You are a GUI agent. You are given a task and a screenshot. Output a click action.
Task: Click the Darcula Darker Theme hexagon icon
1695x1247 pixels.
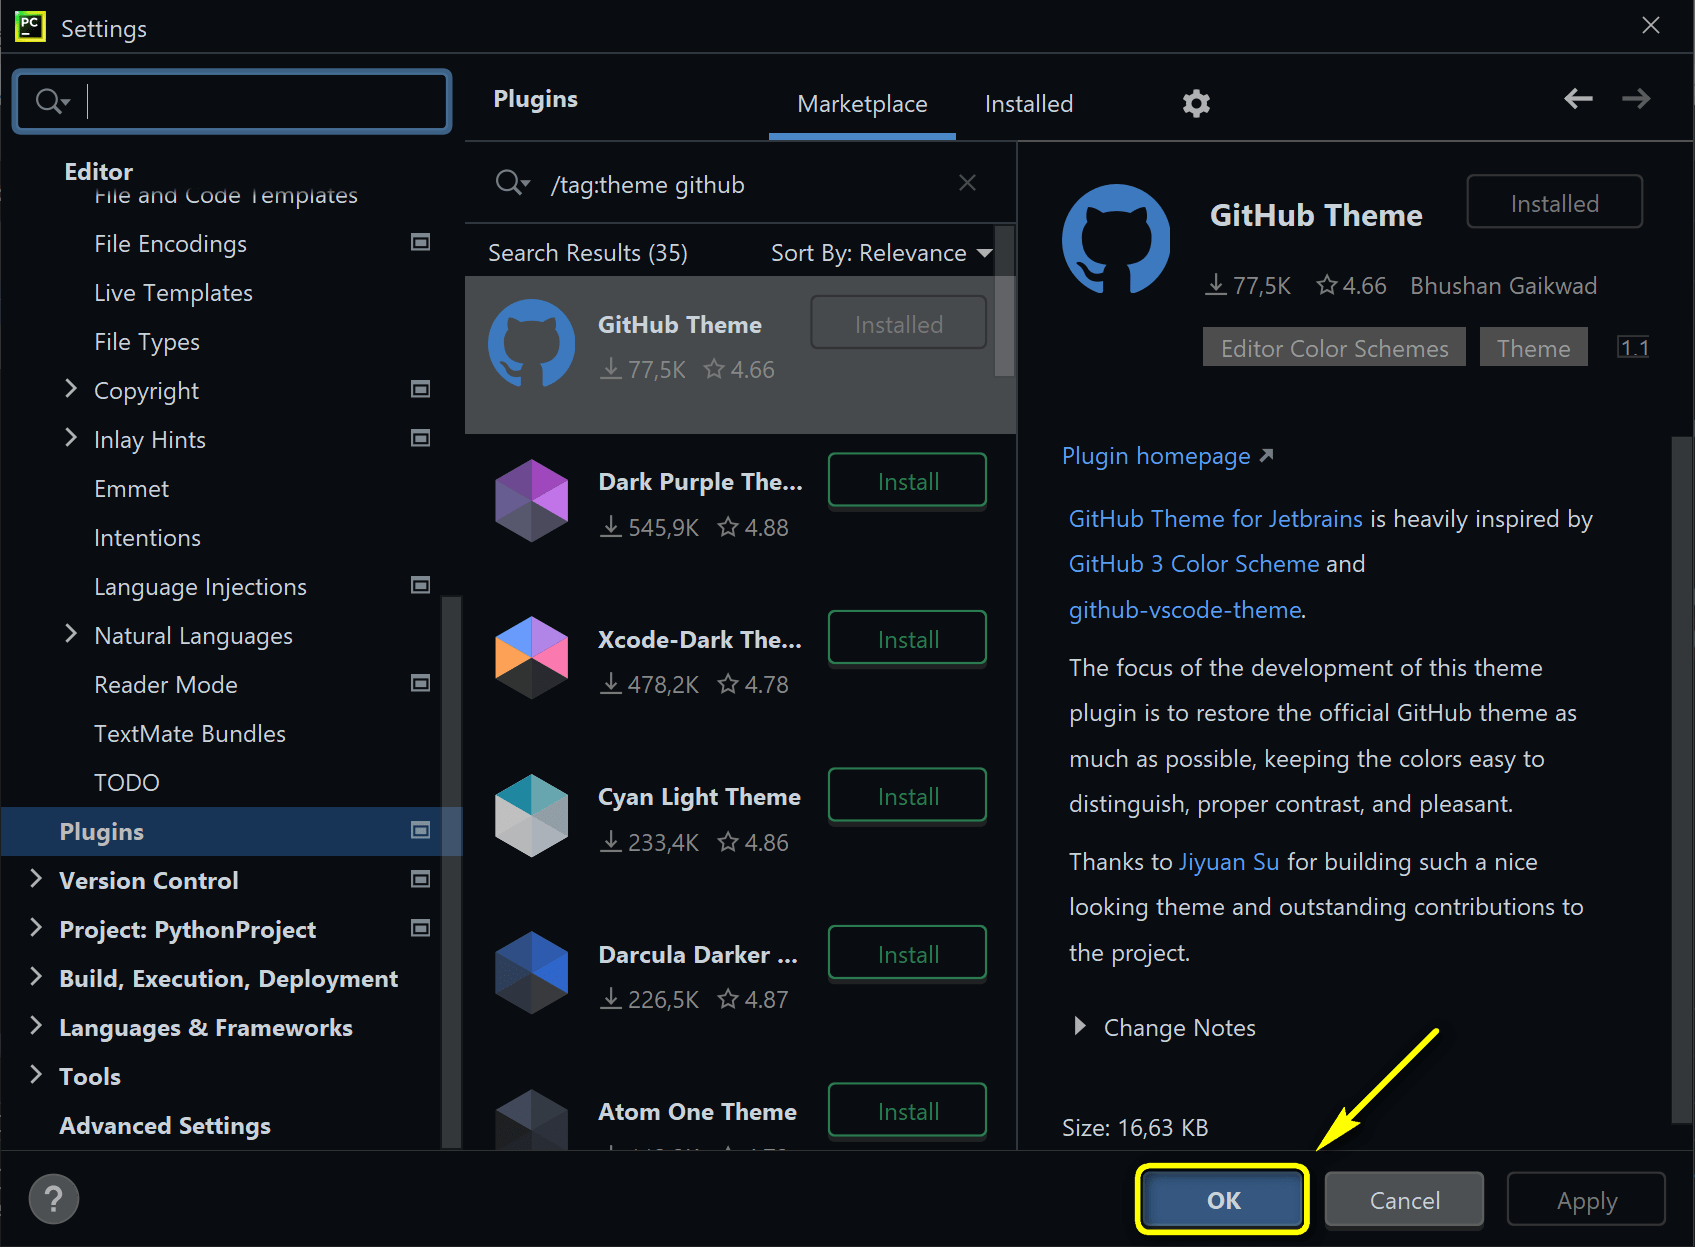[531, 972]
